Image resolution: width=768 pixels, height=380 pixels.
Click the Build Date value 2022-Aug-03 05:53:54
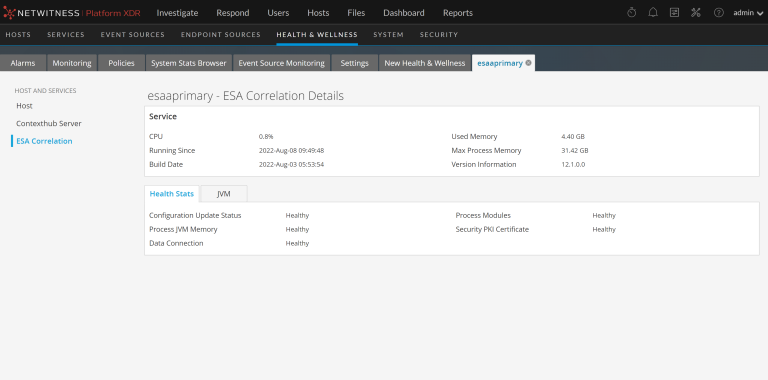point(291,165)
